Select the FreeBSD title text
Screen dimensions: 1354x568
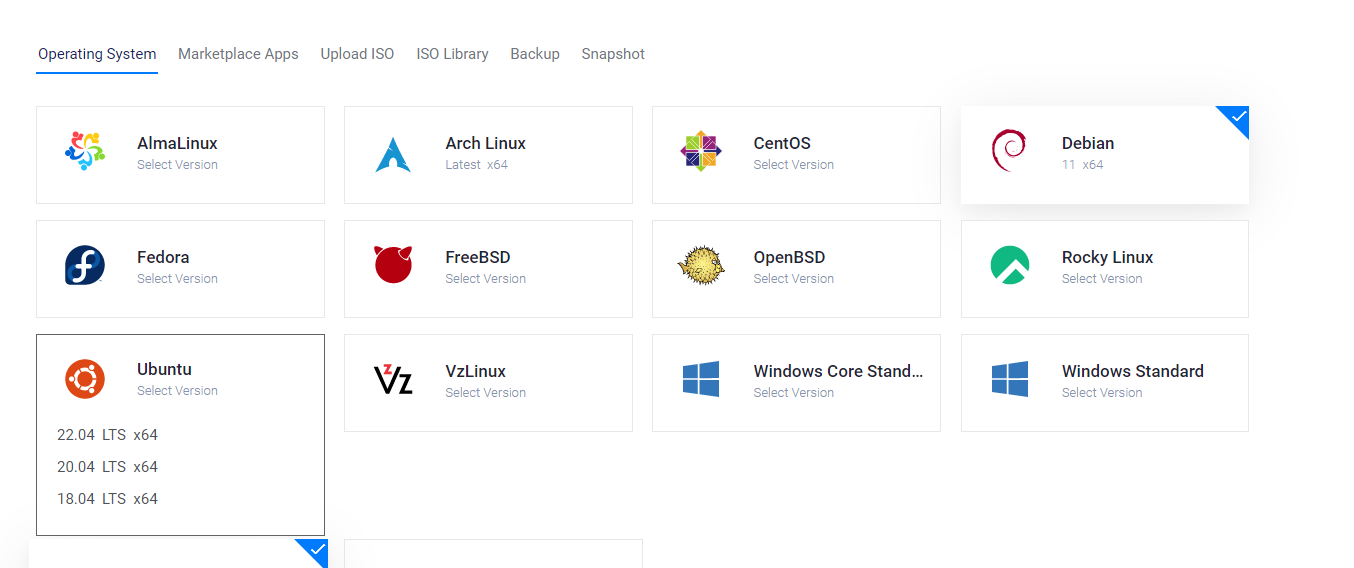(478, 257)
